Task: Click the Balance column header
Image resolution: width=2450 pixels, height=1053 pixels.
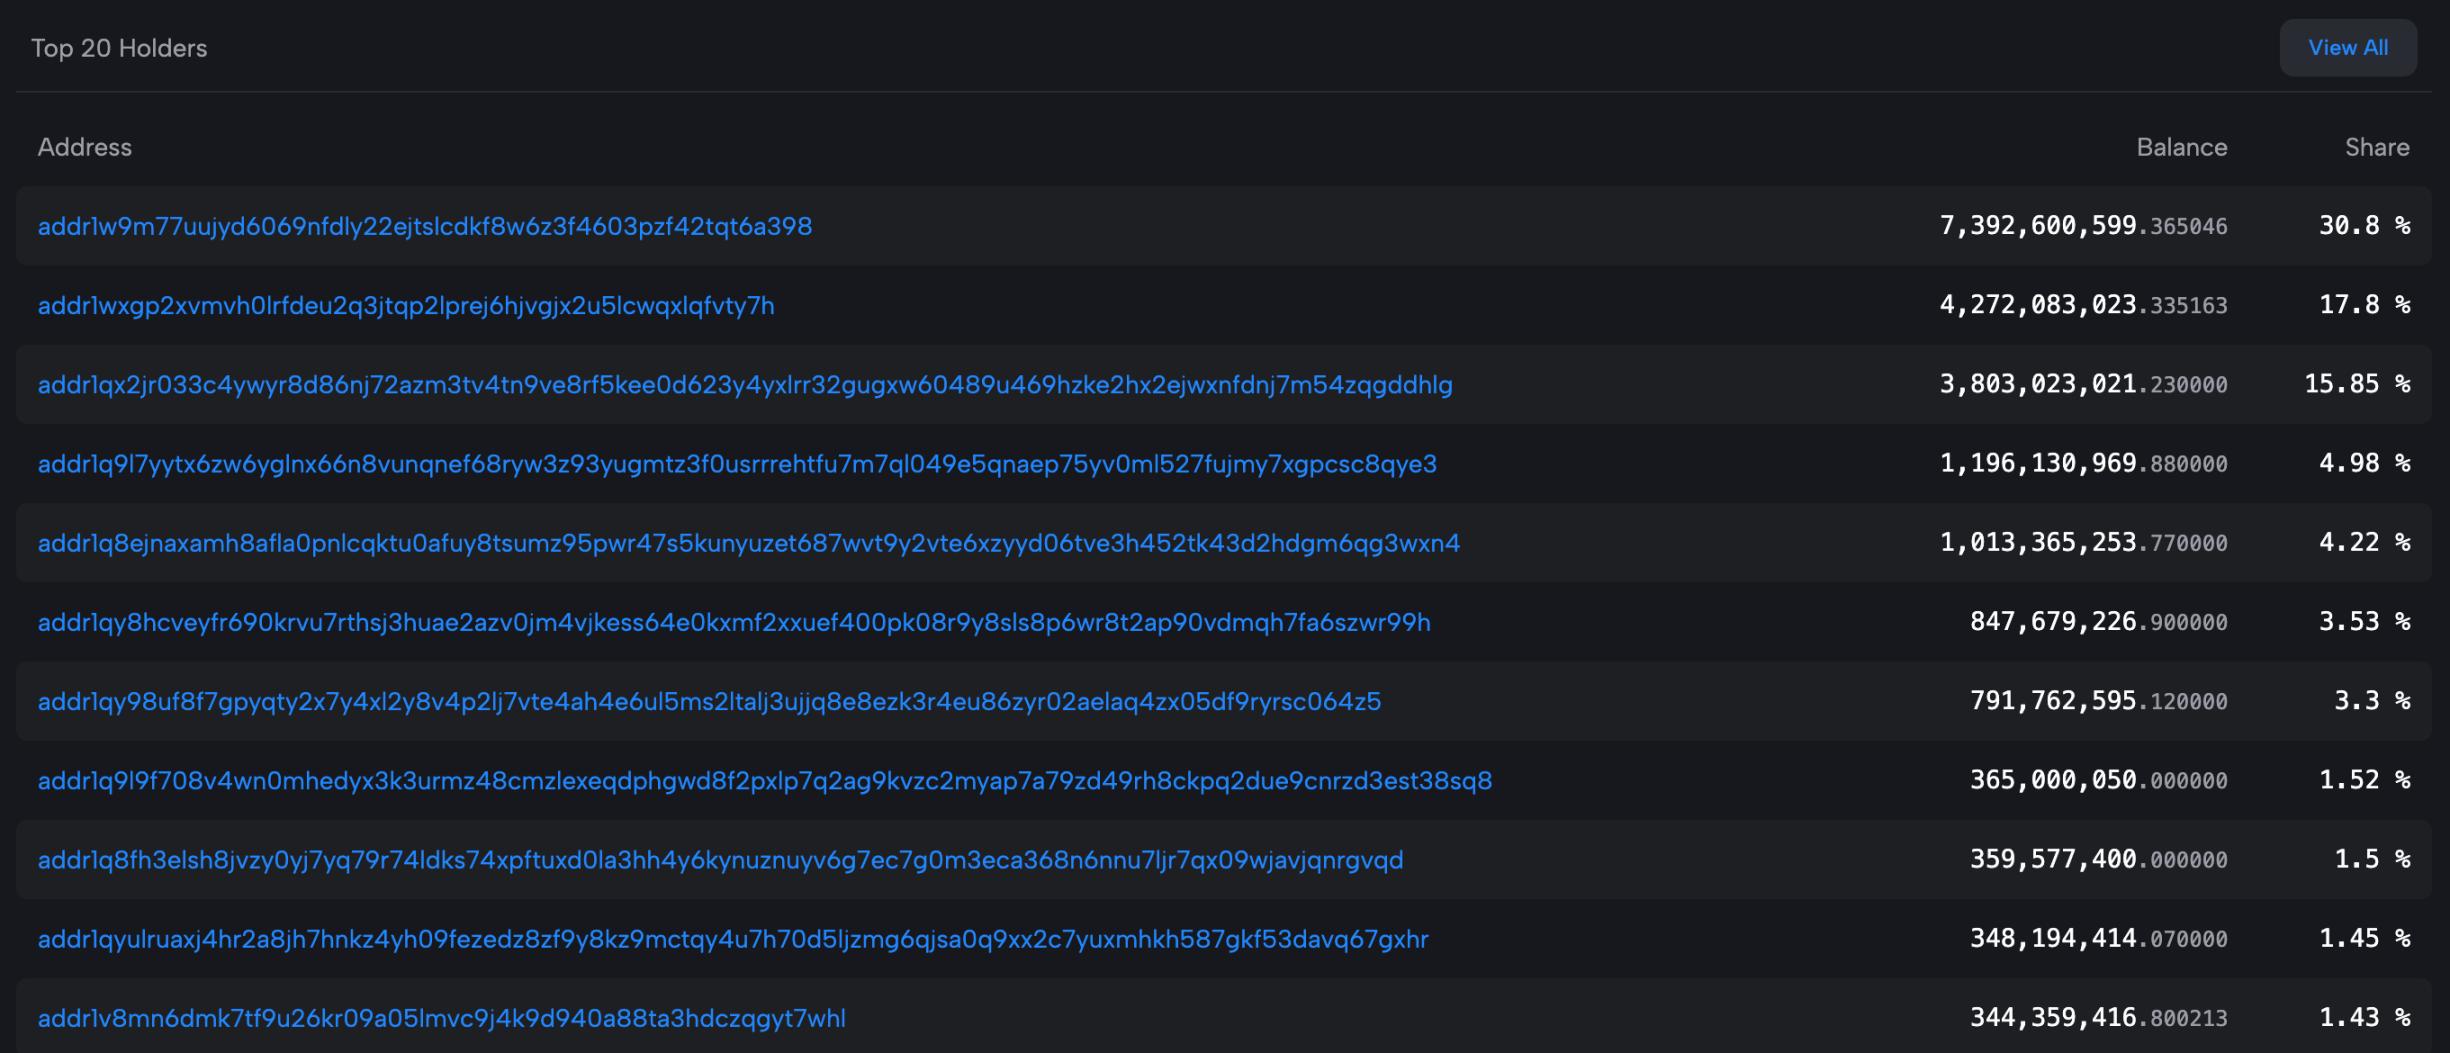Action: (2181, 147)
